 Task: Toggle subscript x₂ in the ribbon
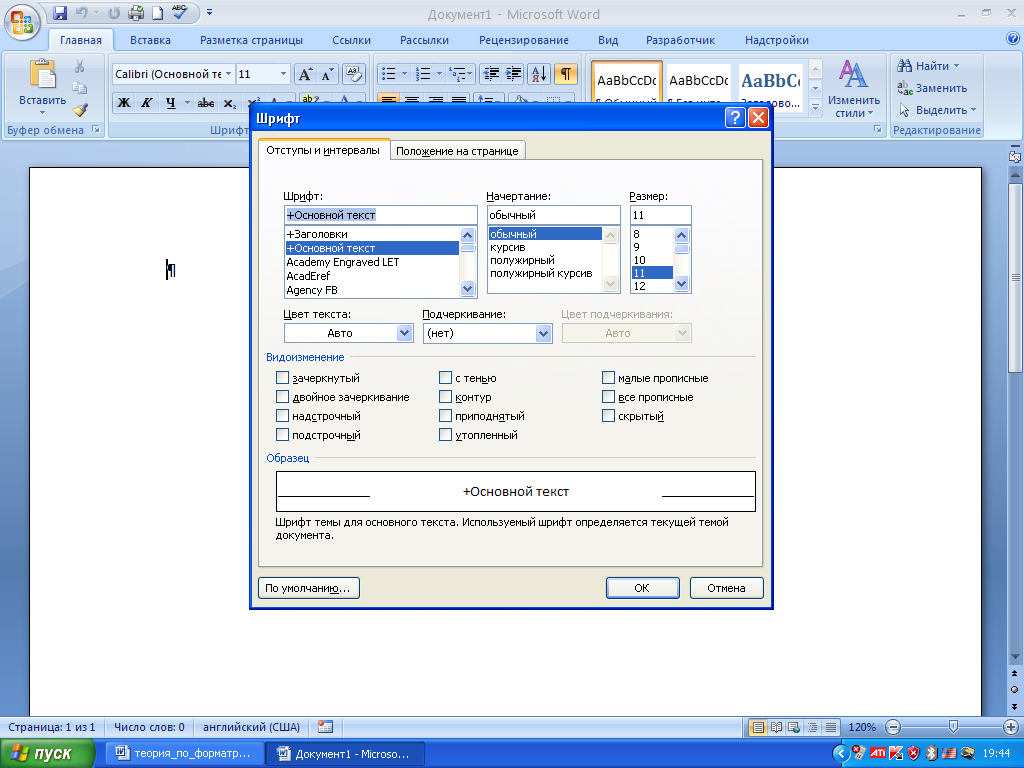coord(229,103)
